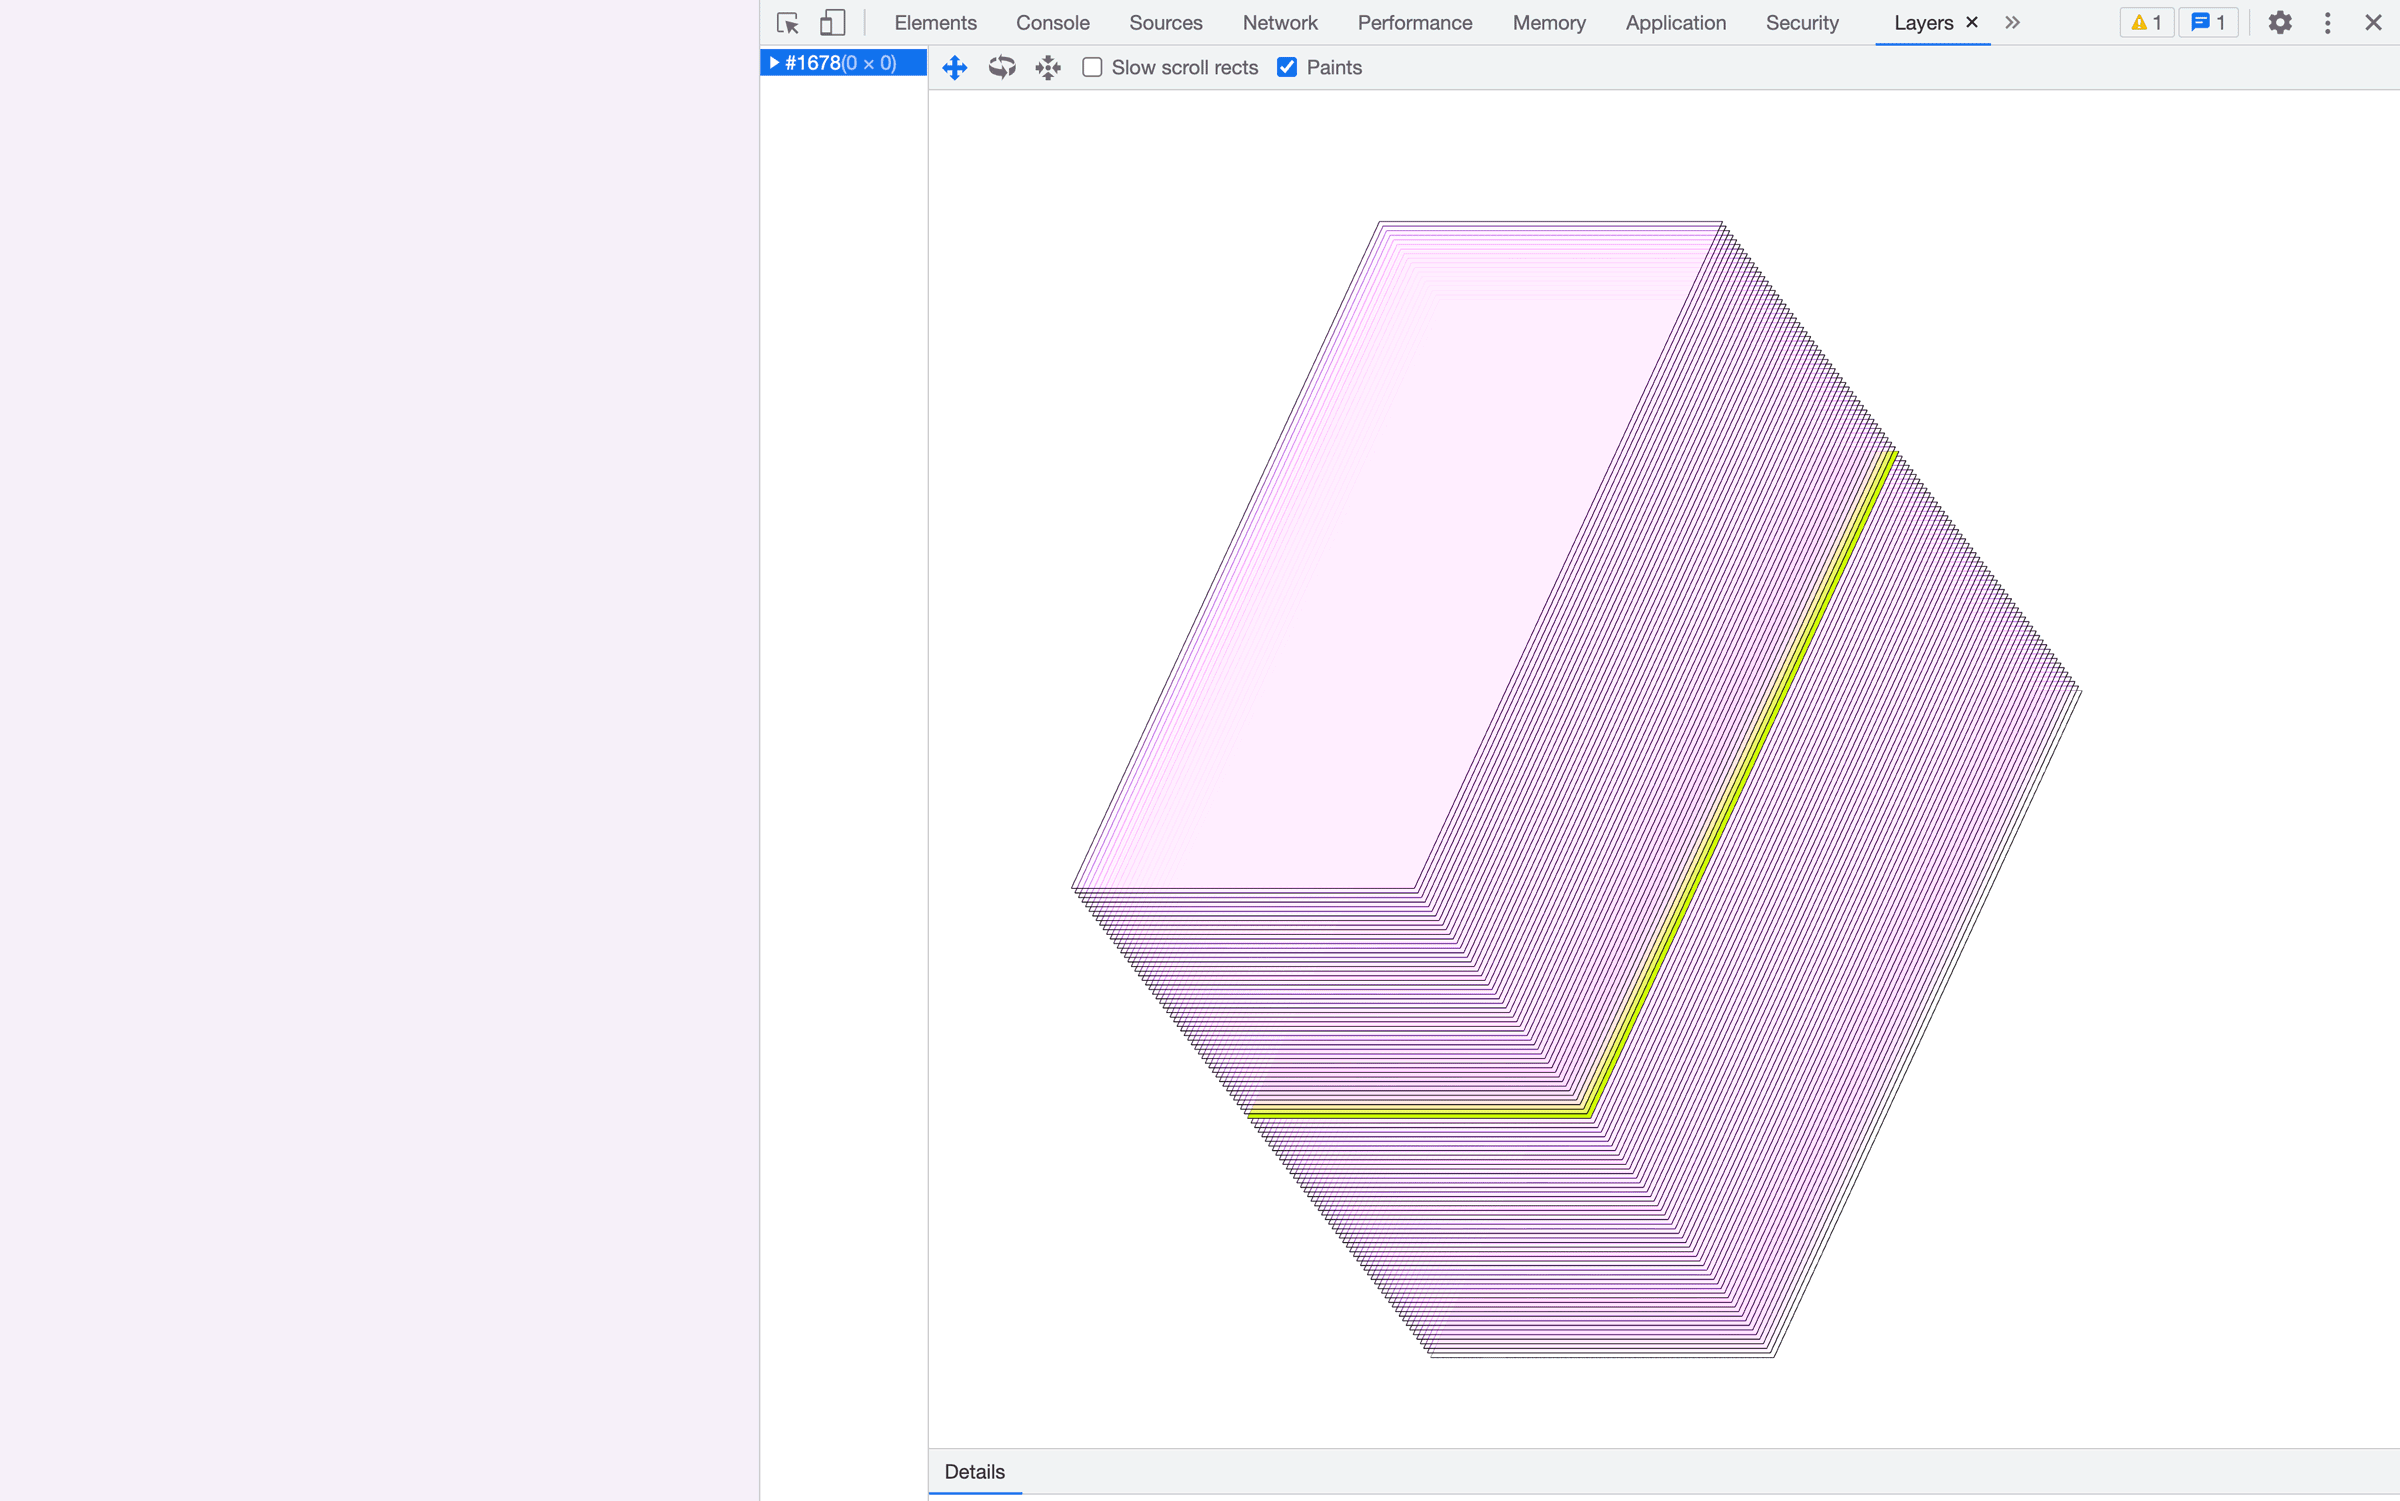This screenshot has width=2400, height=1501.
Task: Disable the Paints checkbox
Action: click(x=1287, y=67)
